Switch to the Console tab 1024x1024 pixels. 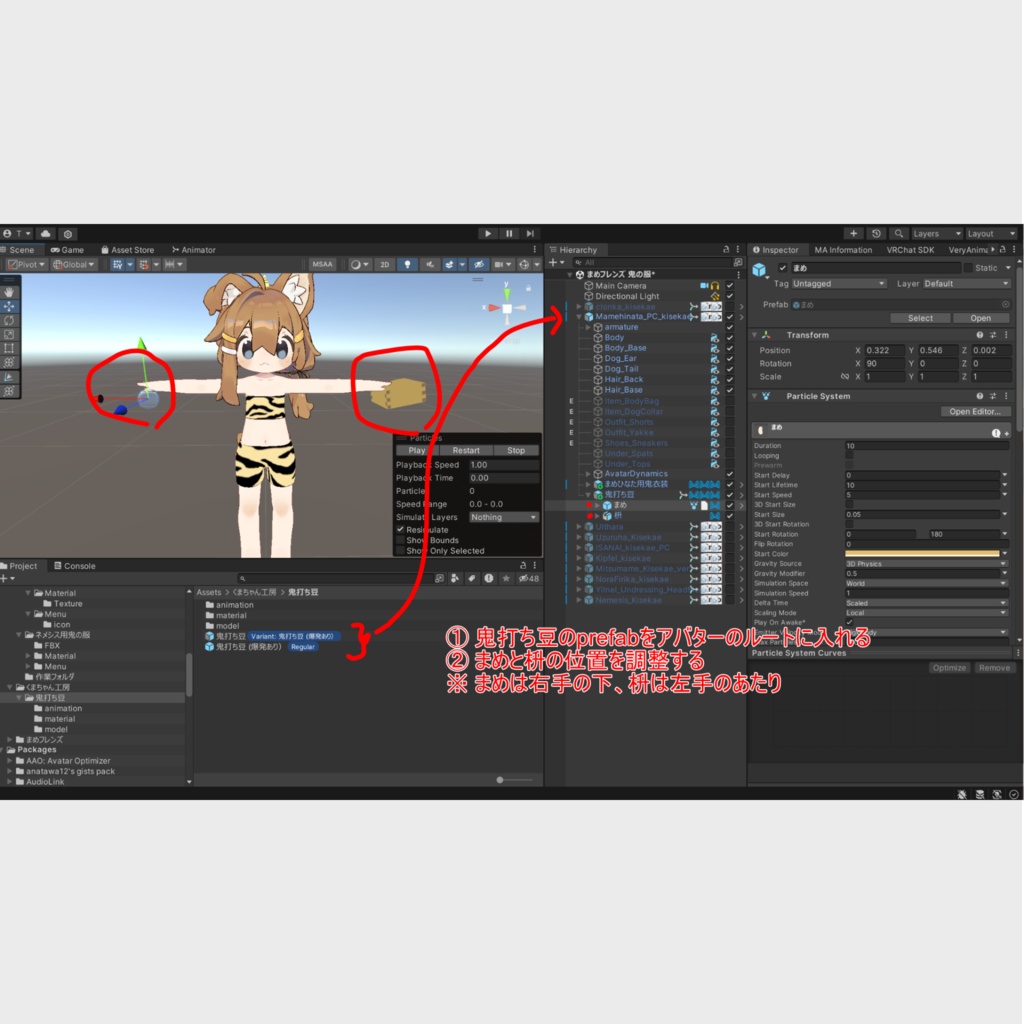(x=74, y=566)
